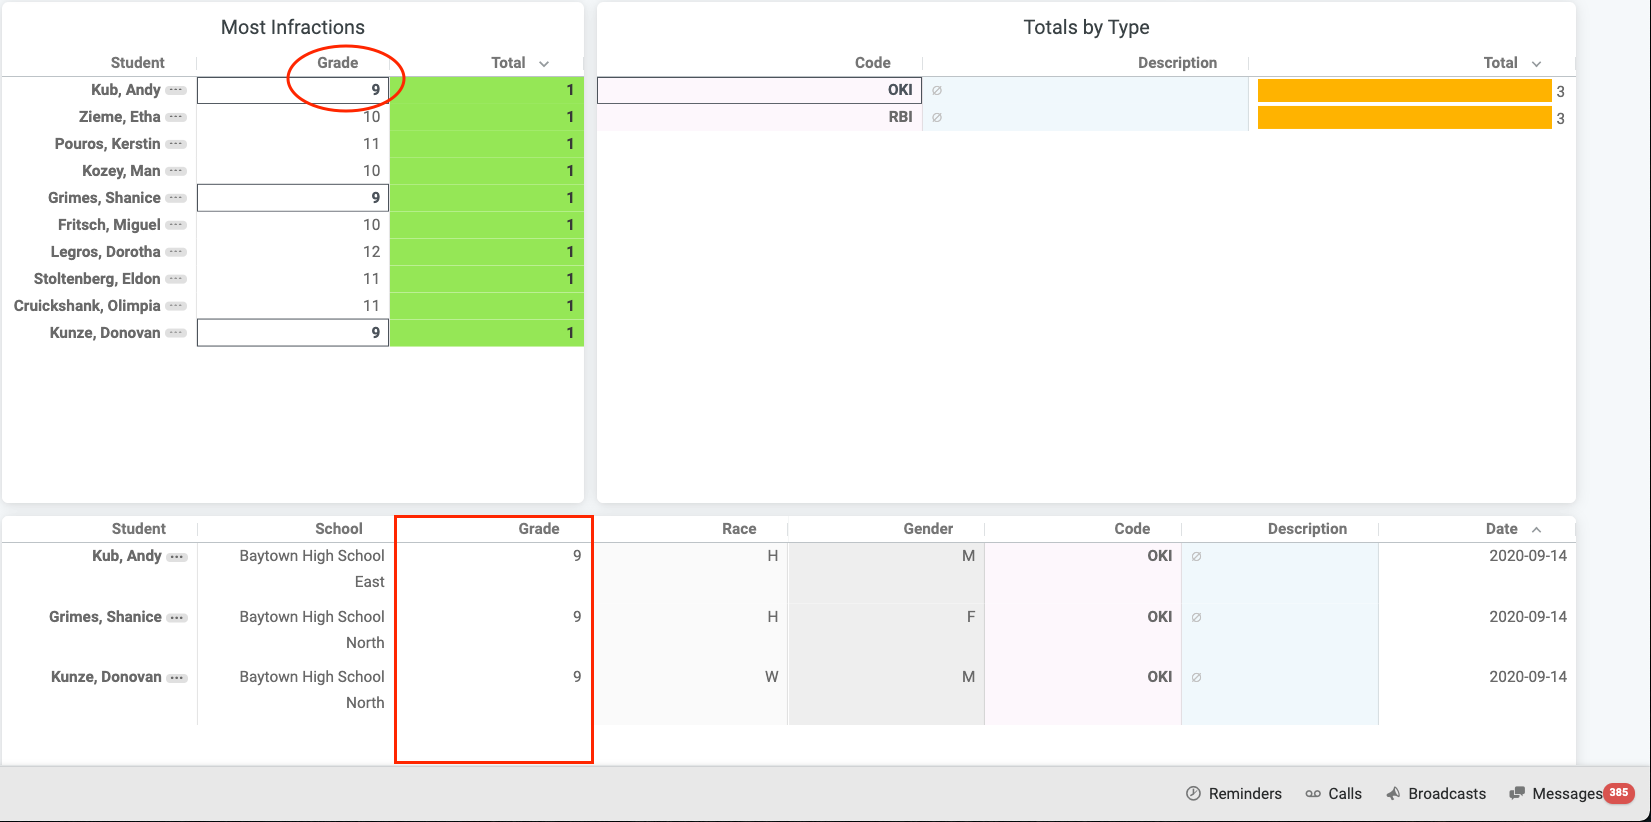Open the Broadcasts panel

[1436, 793]
